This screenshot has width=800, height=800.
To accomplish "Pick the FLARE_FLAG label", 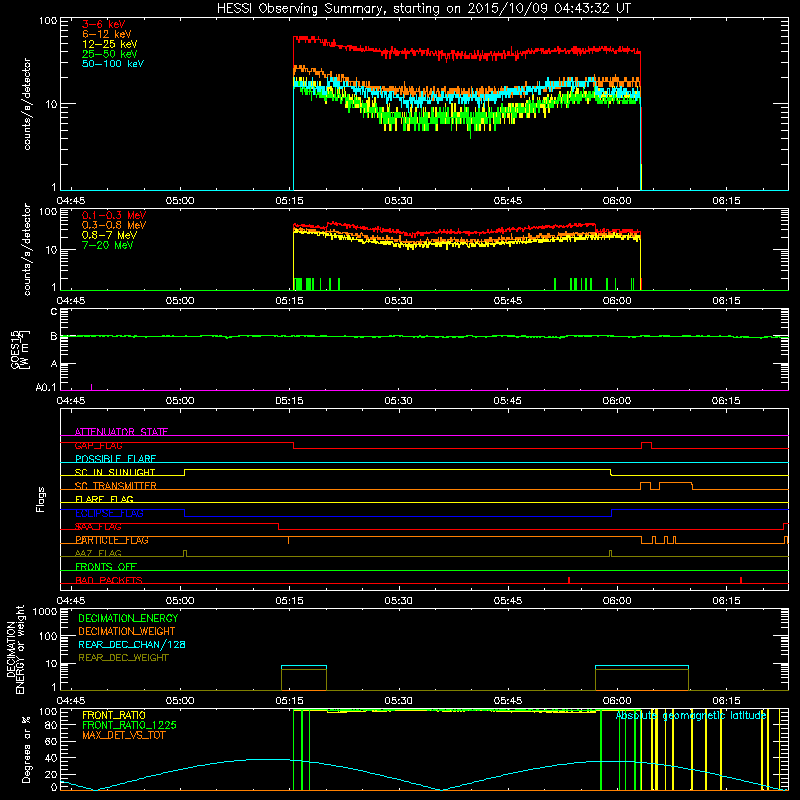I will (x=104, y=499).
